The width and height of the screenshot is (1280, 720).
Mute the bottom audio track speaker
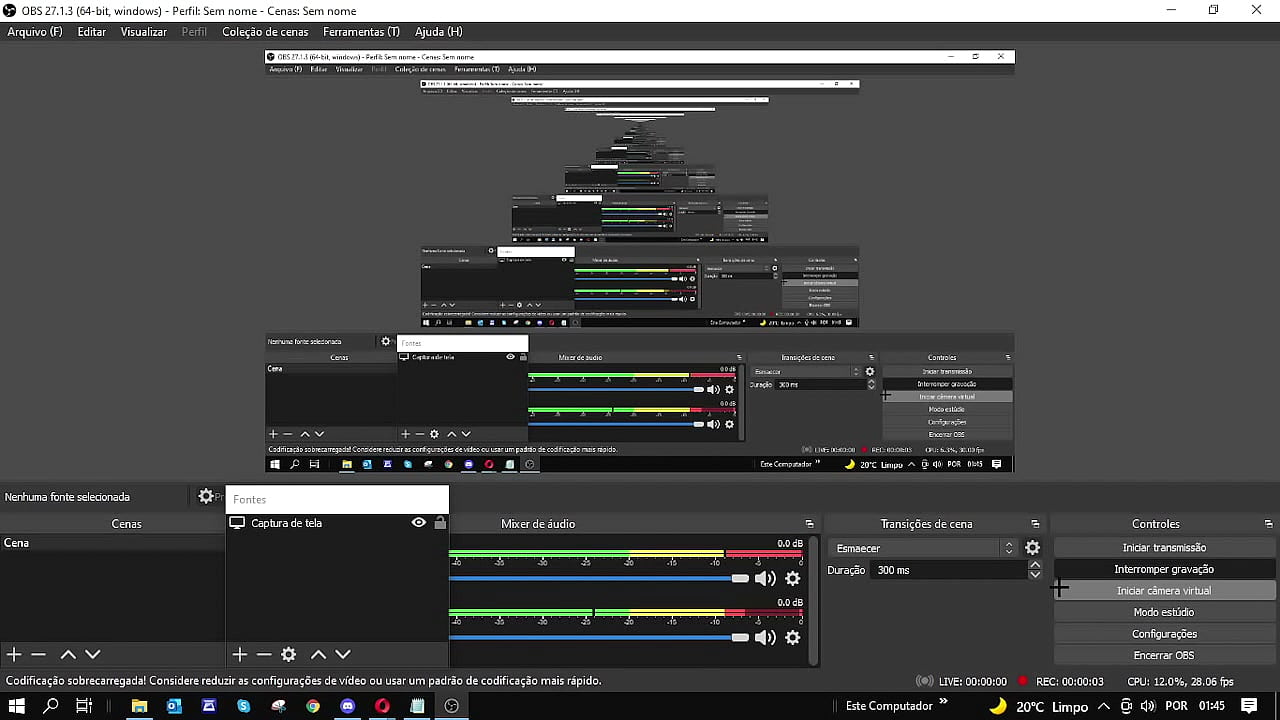pos(765,637)
